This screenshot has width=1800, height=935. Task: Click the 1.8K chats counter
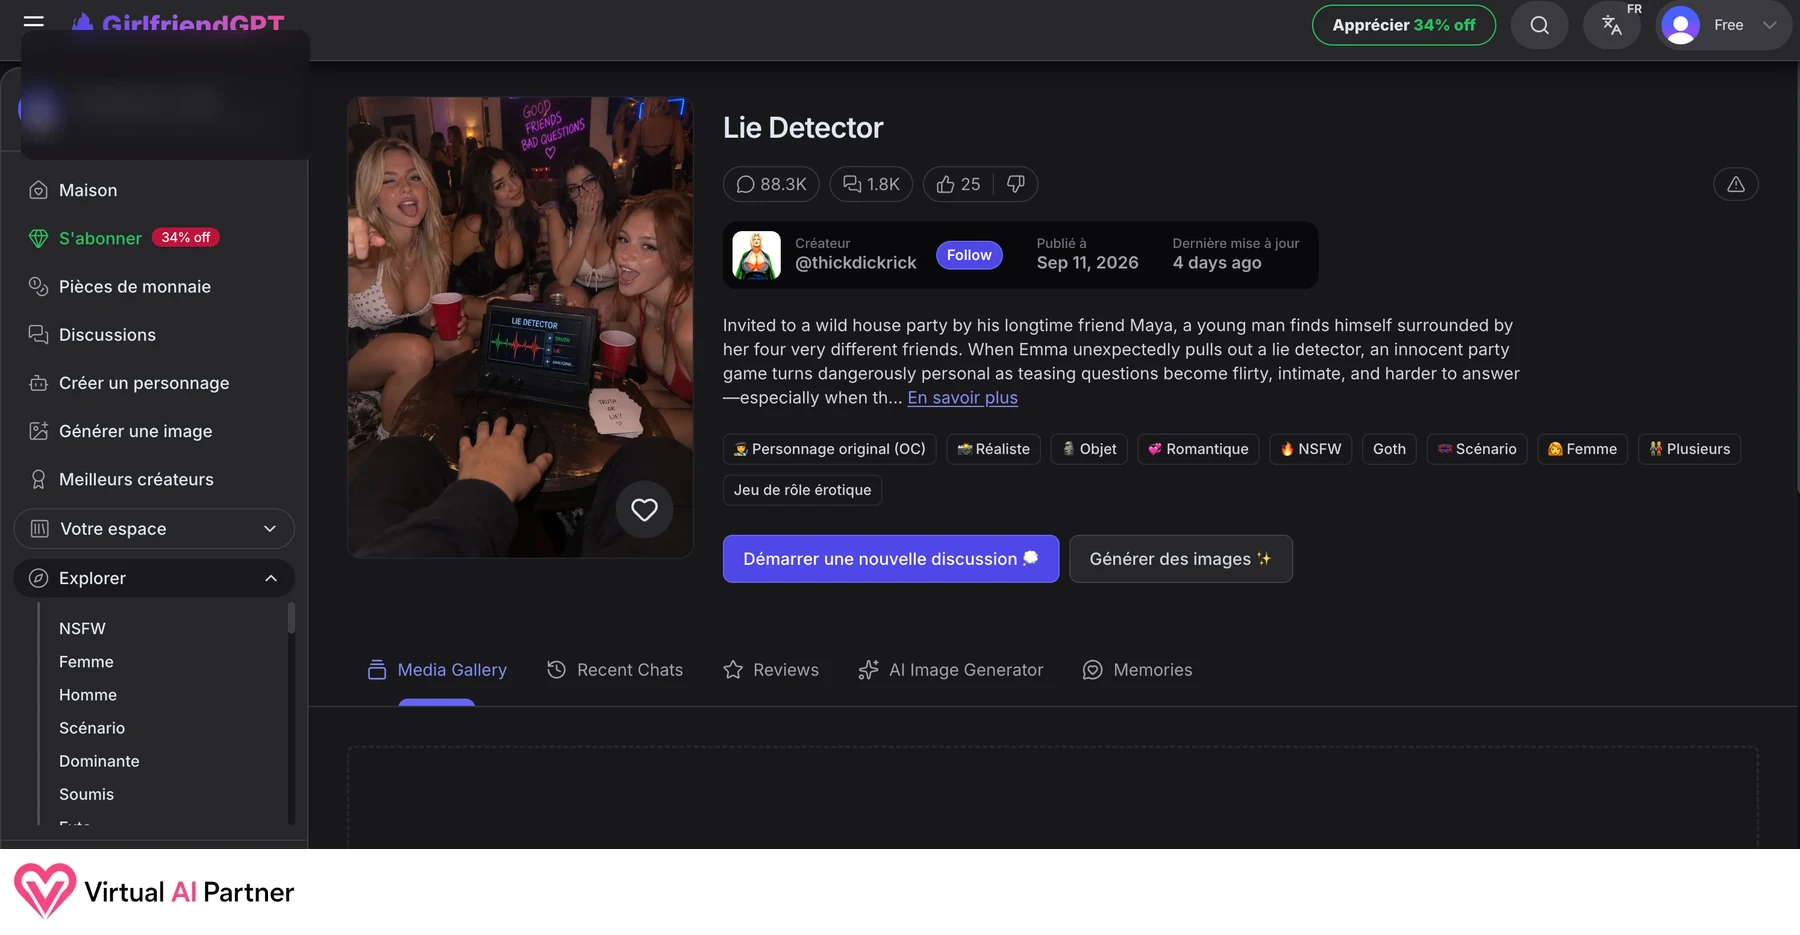pos(871,184)
